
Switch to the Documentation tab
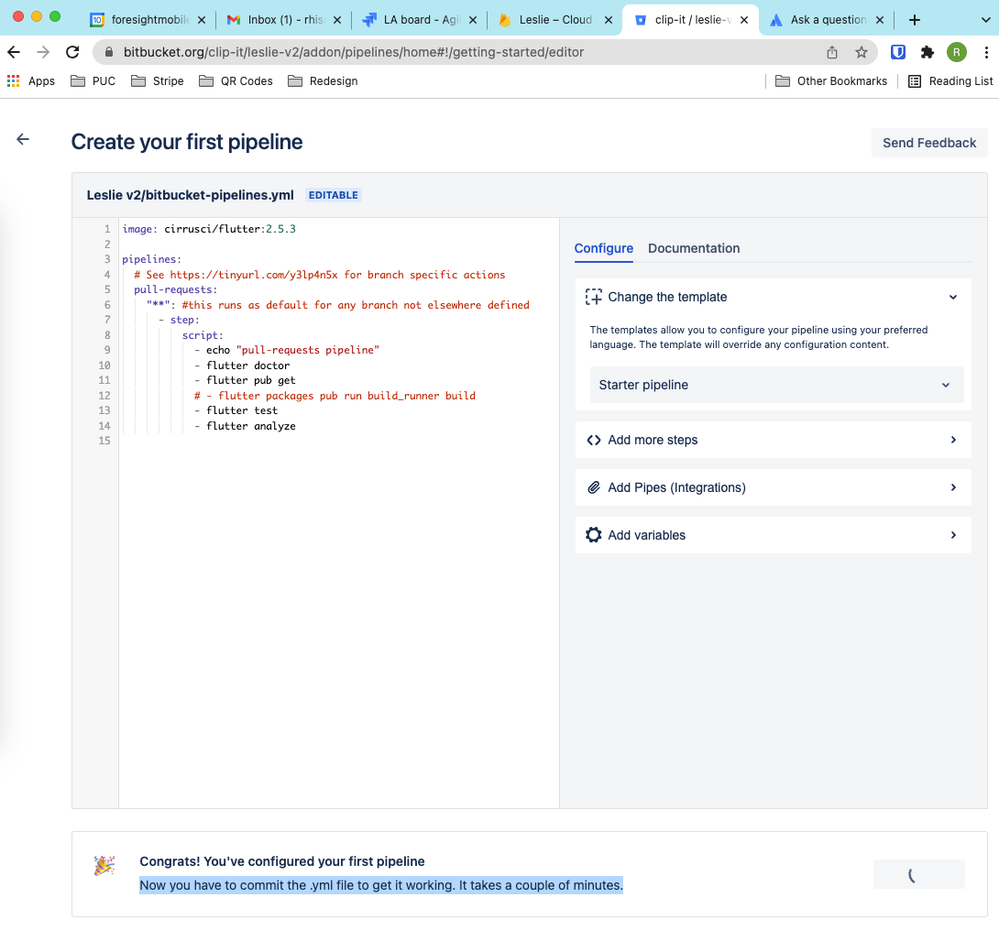pyautogui.click(x=694, y=248)
